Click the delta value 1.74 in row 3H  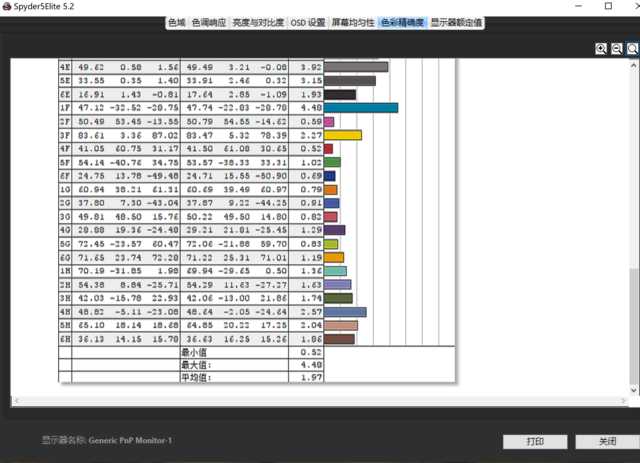point(311,298)
